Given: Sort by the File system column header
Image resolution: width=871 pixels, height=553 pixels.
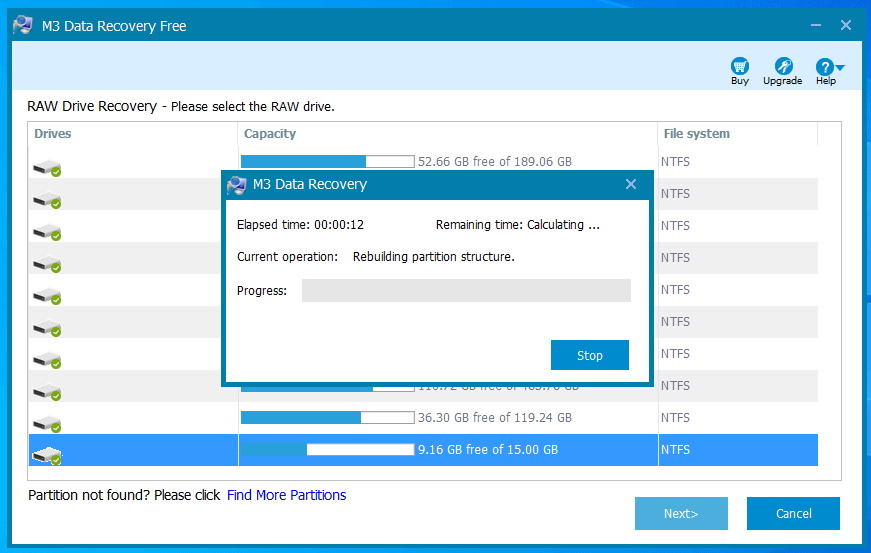Looking at the screenshot, I should 697,134.
